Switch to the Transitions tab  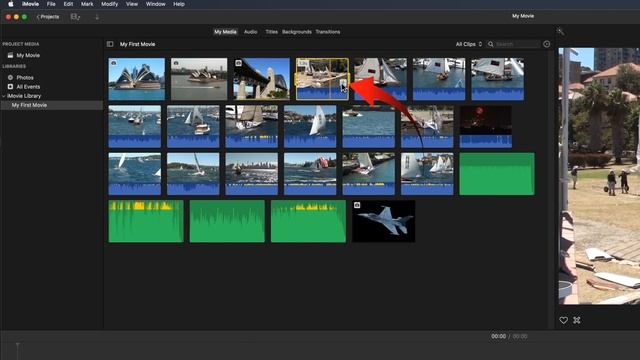point(328,32)
